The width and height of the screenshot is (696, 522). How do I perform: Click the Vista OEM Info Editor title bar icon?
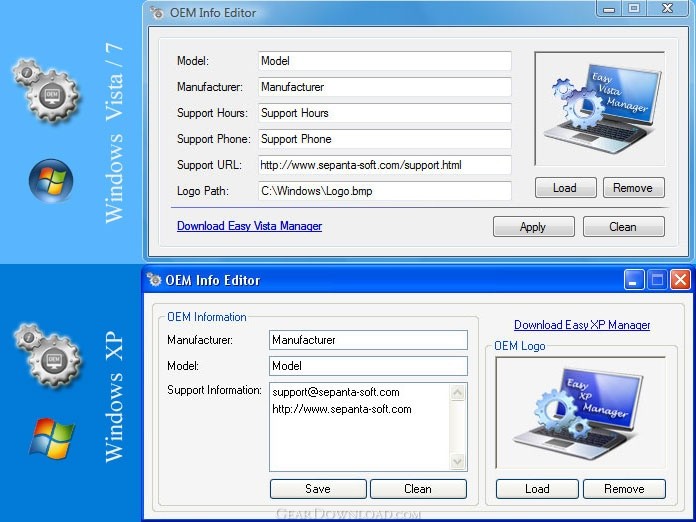157,12
